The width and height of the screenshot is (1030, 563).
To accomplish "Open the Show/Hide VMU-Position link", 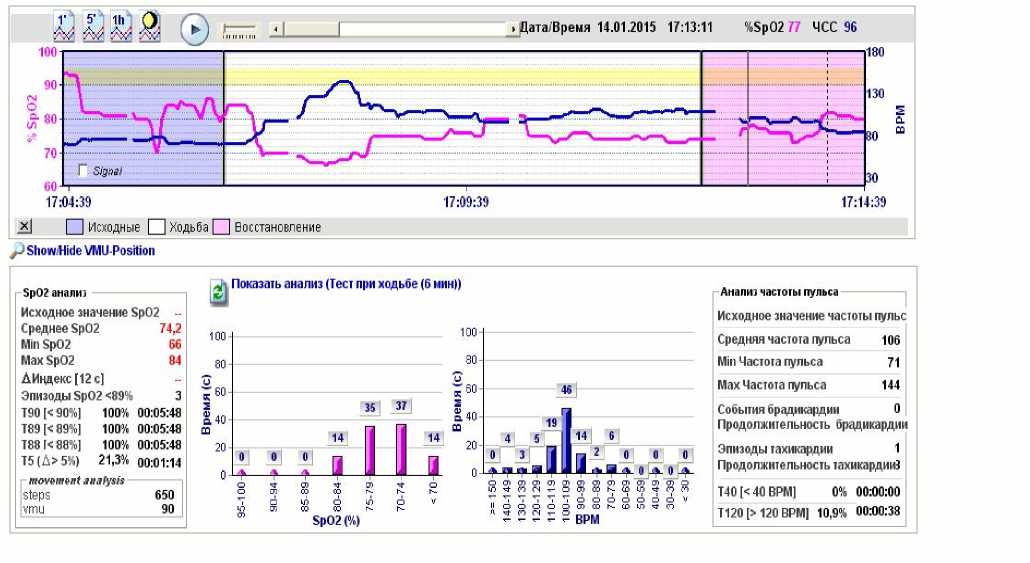I will click(x=90, y=251).
